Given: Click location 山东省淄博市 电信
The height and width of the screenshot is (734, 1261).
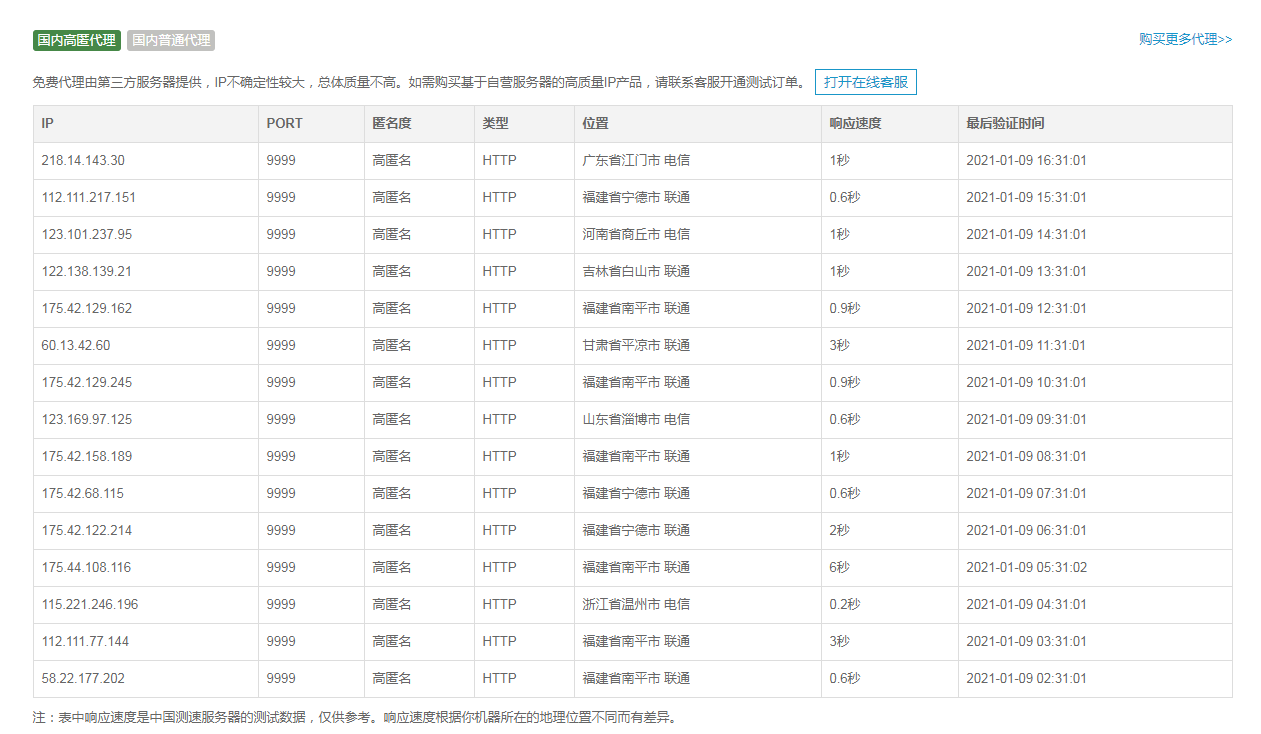Looking at the screenshot, I should point(636,420).
